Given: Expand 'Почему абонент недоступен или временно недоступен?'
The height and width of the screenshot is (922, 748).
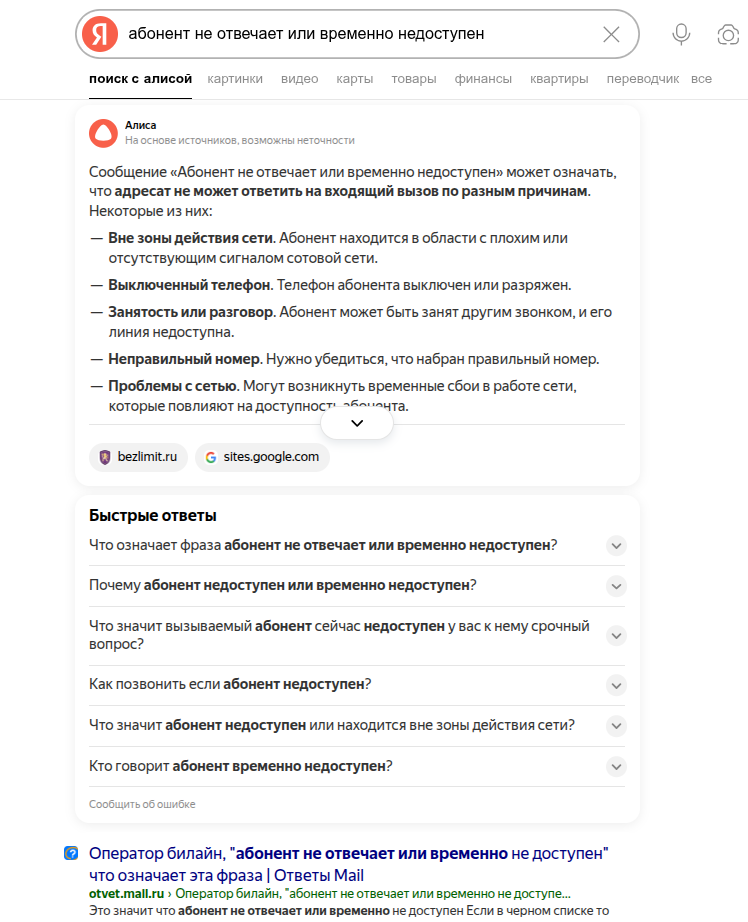Looking at the screenshot, I should click(617, 586).
